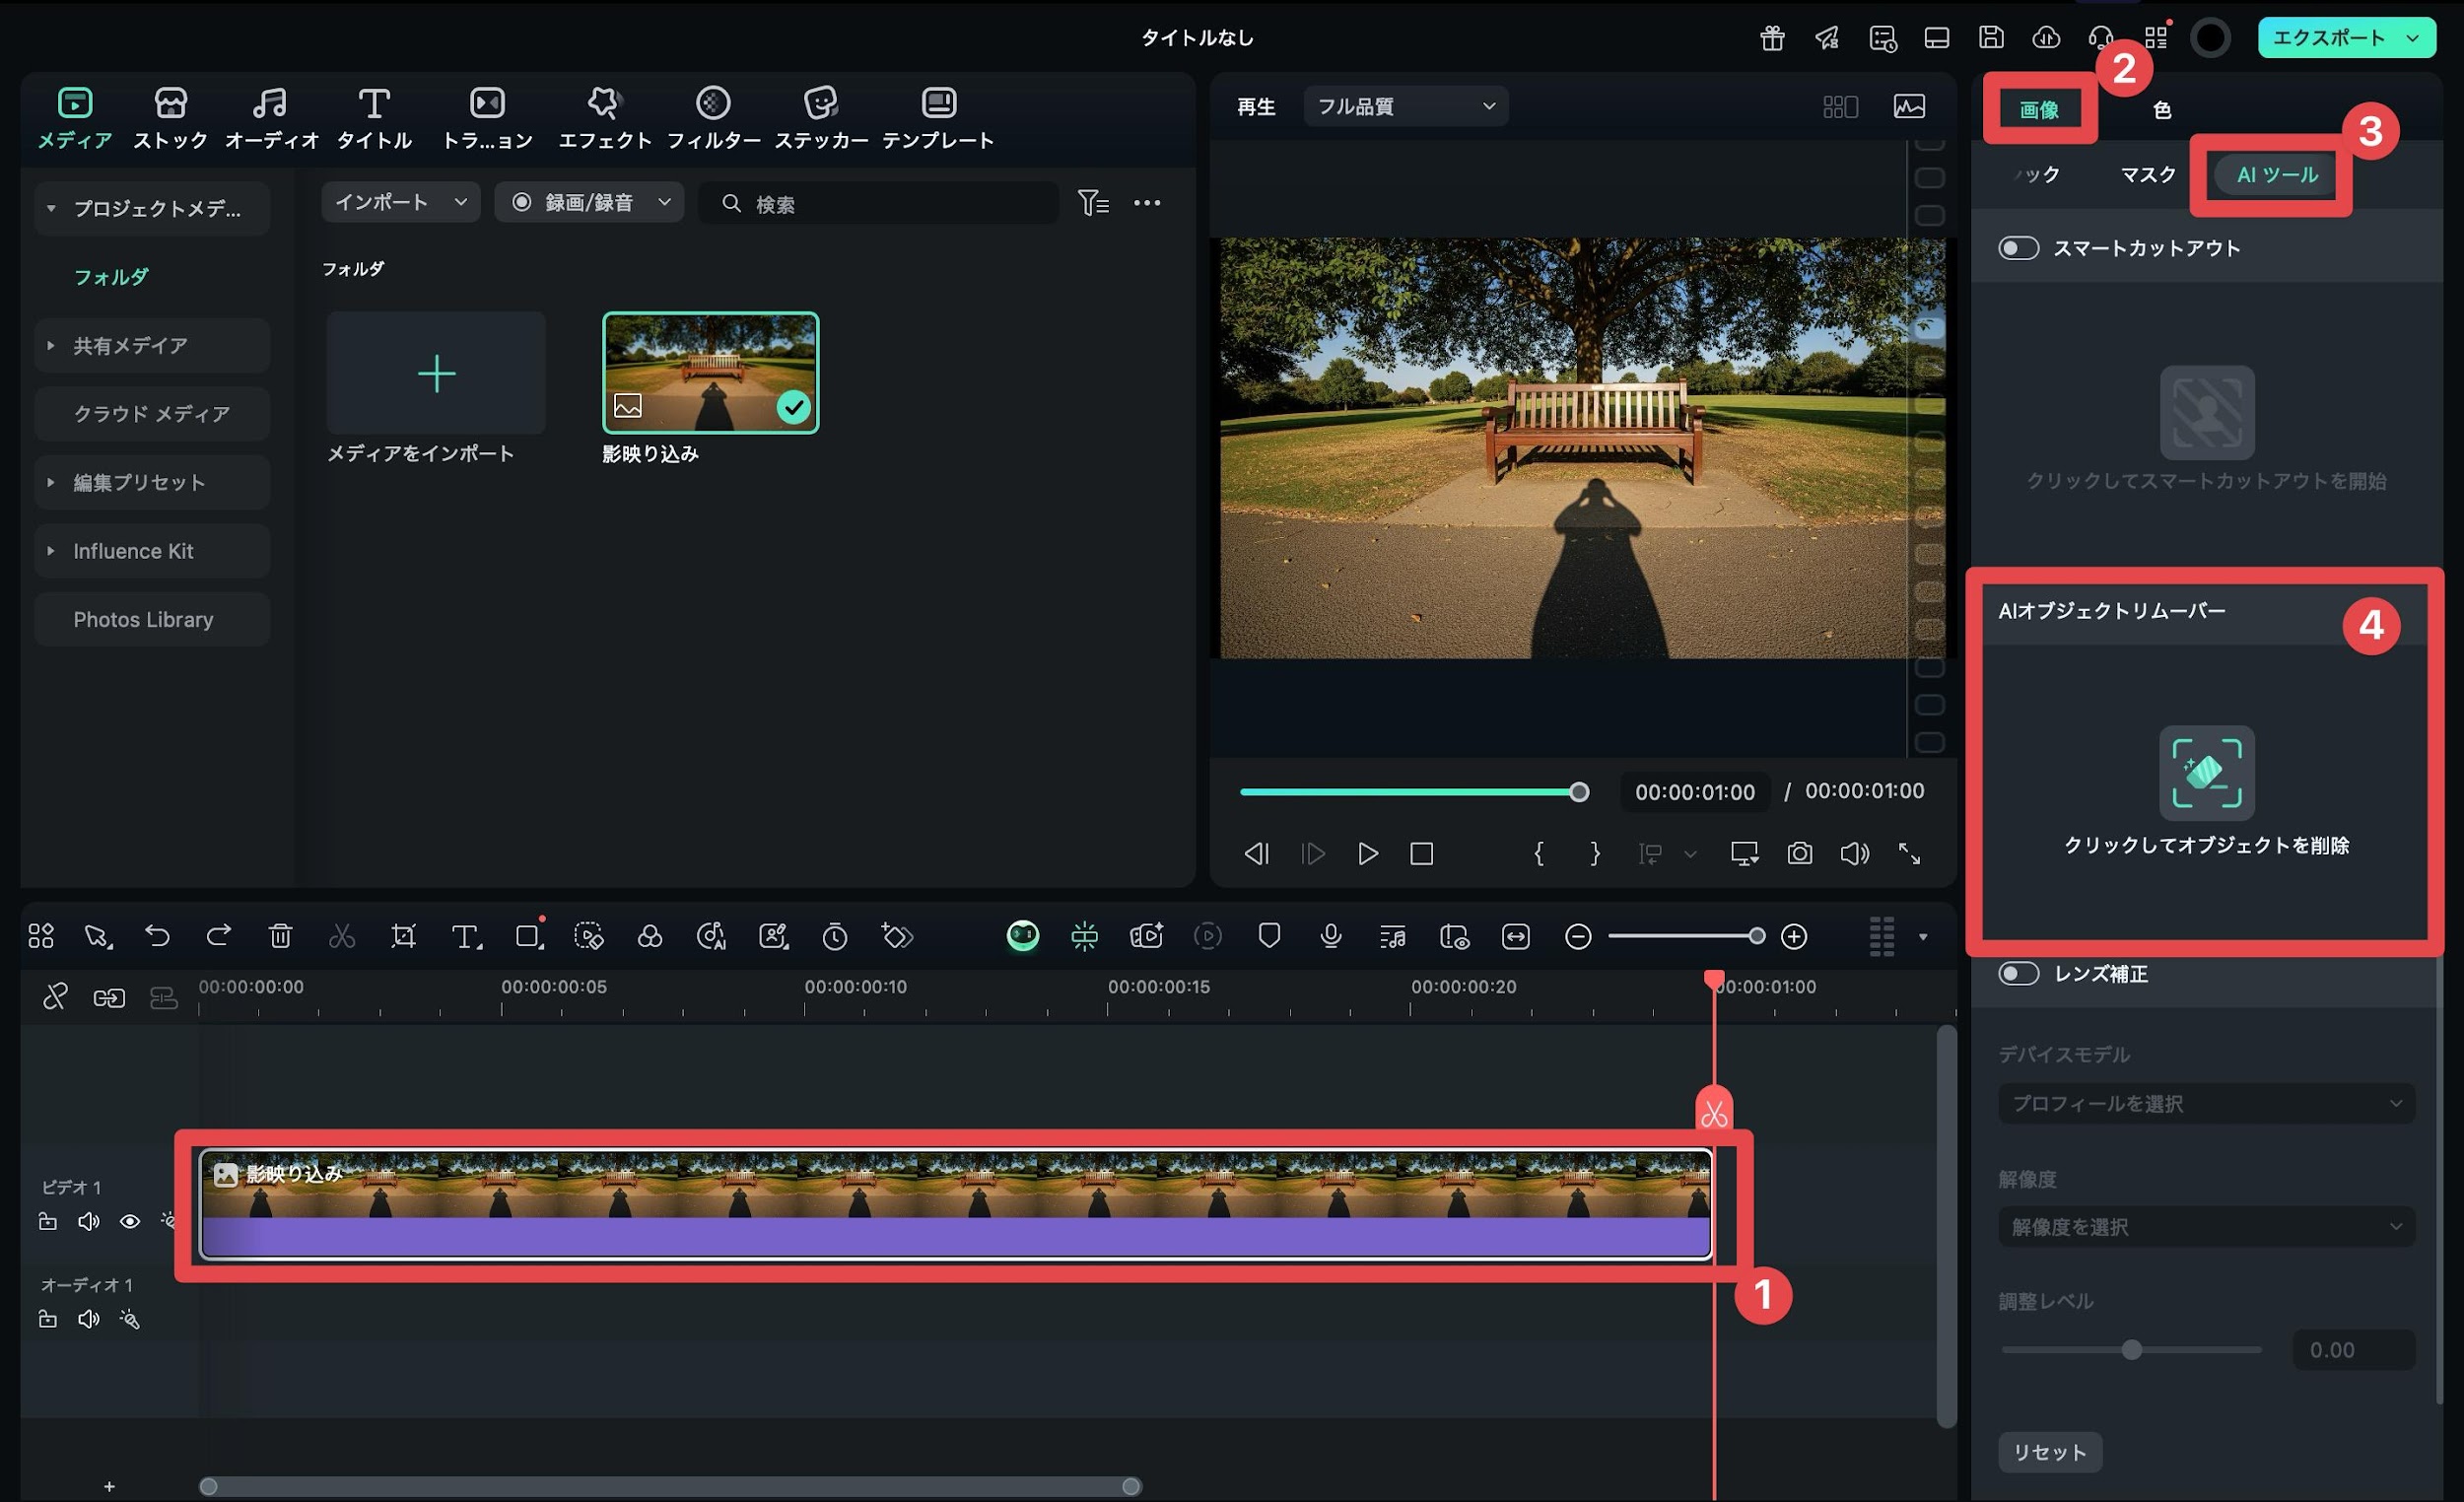Expand preview to fullscreen
The height and width of the screenshot is (1502, 2464).
[1909, 853]
